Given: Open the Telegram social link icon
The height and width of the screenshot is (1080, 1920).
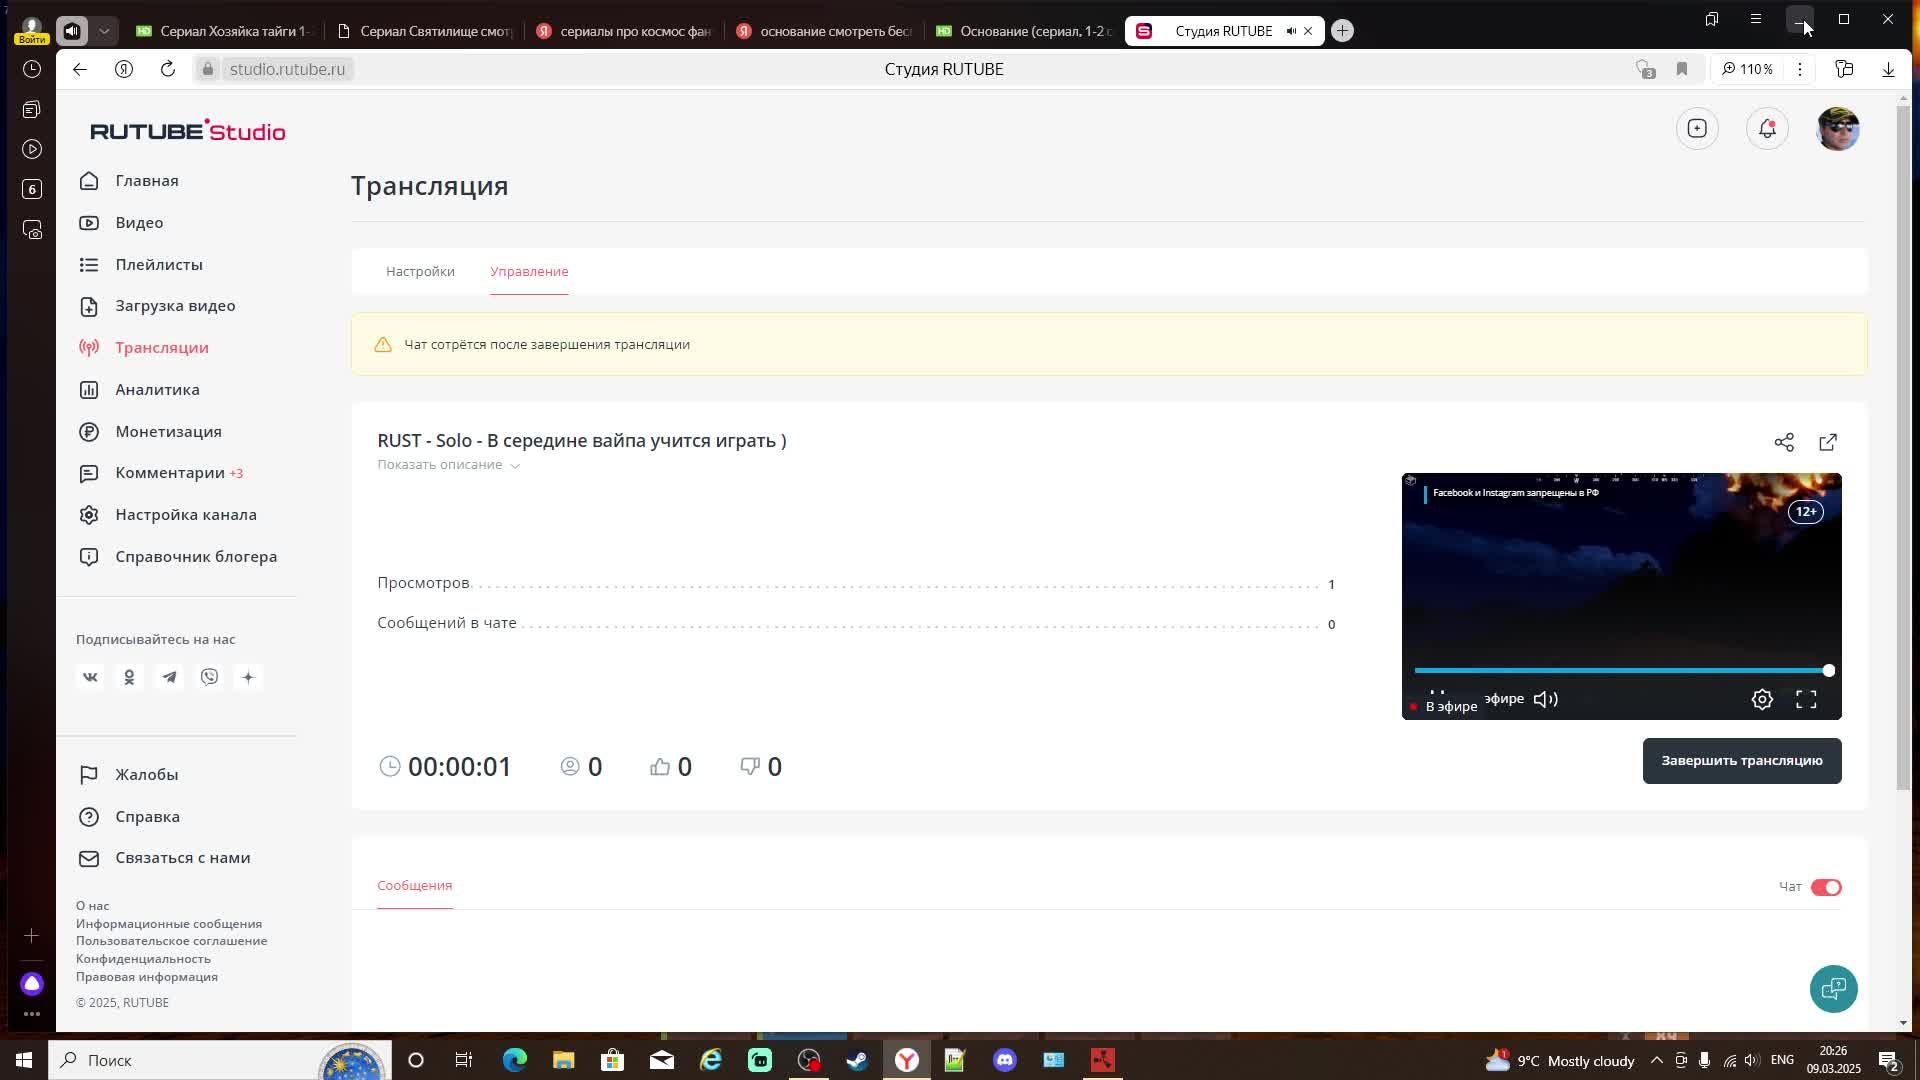Looking at the screenshot, I should (x=169, y=677).
